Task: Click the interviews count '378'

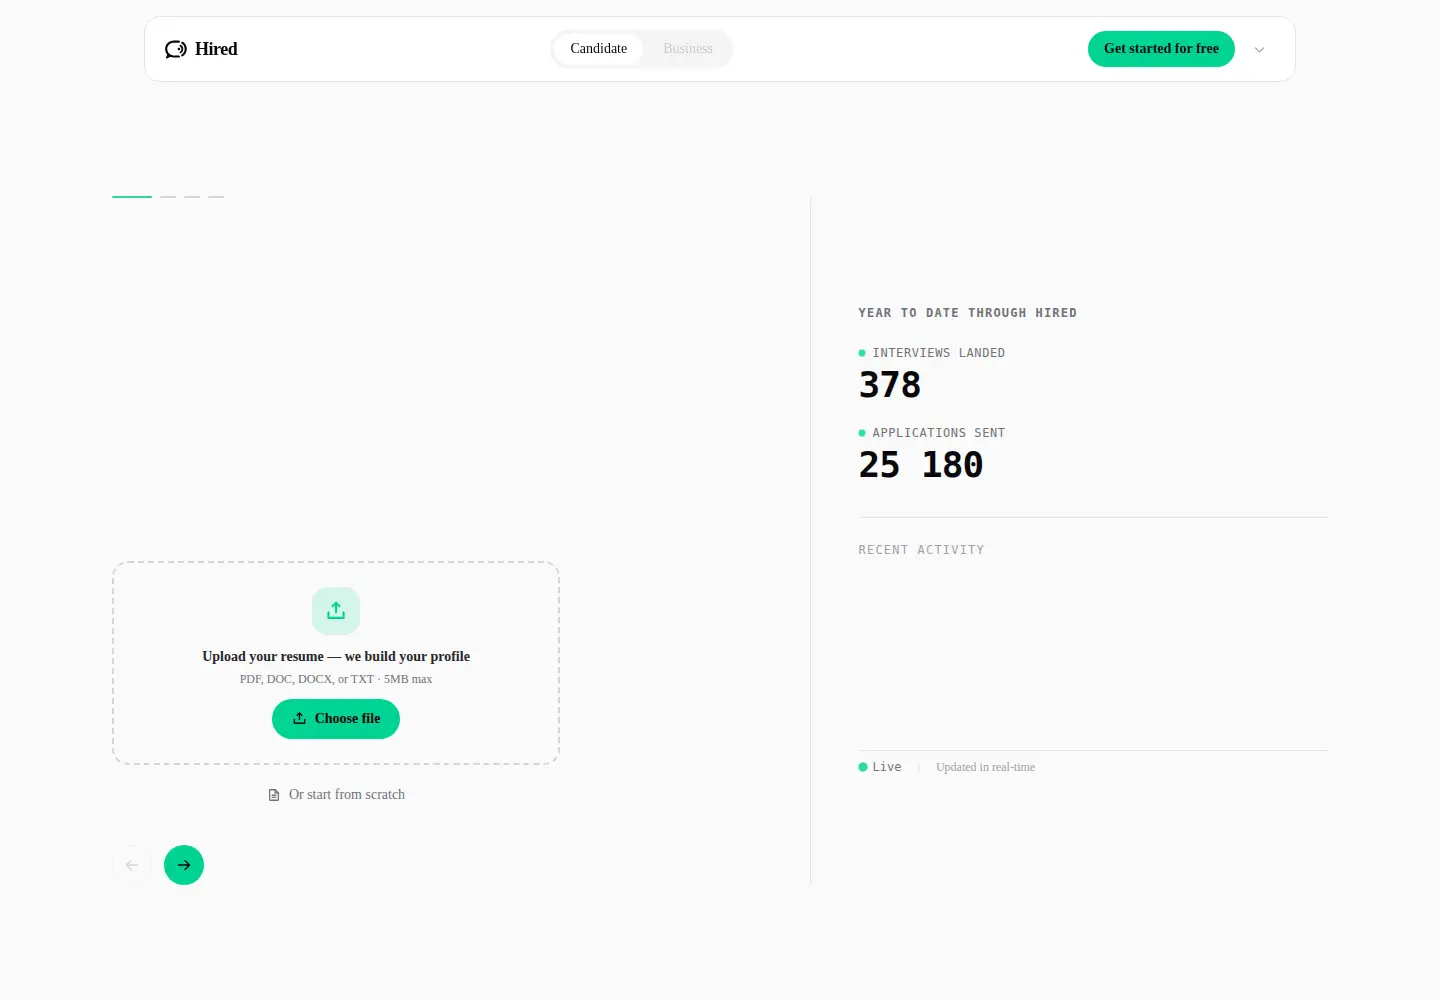Action: pos(890,385)
